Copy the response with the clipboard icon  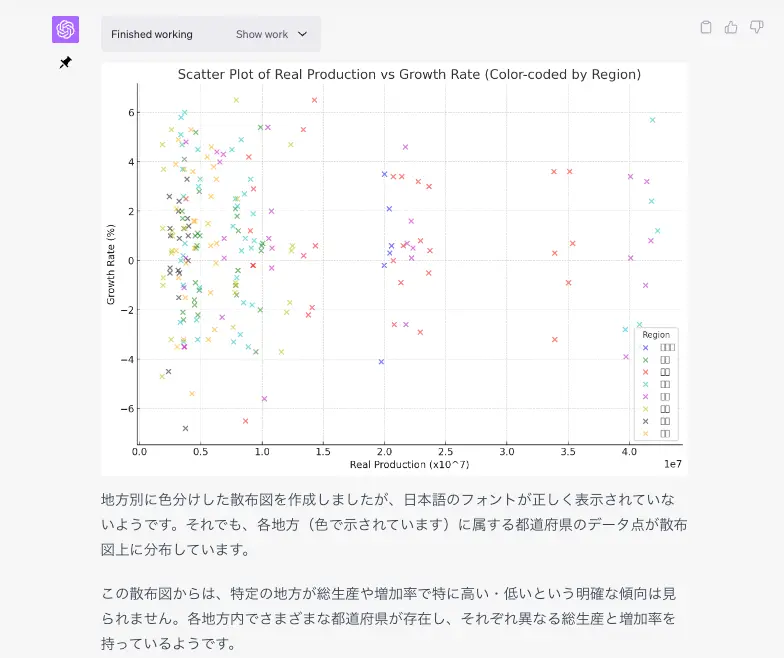click(x=706, y=27)
